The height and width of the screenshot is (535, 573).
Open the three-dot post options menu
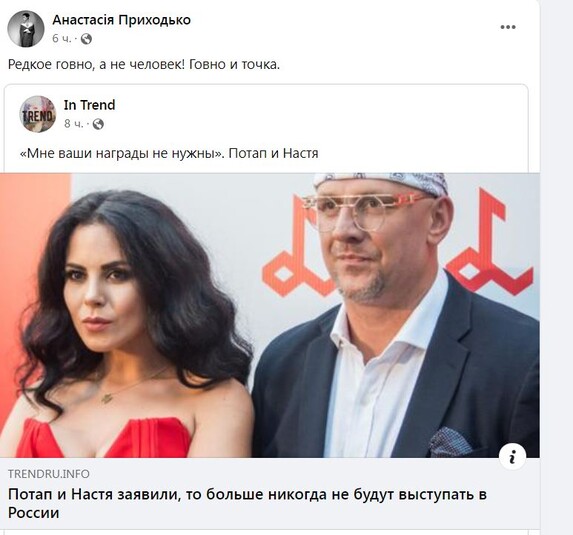[x=508, y=27]
